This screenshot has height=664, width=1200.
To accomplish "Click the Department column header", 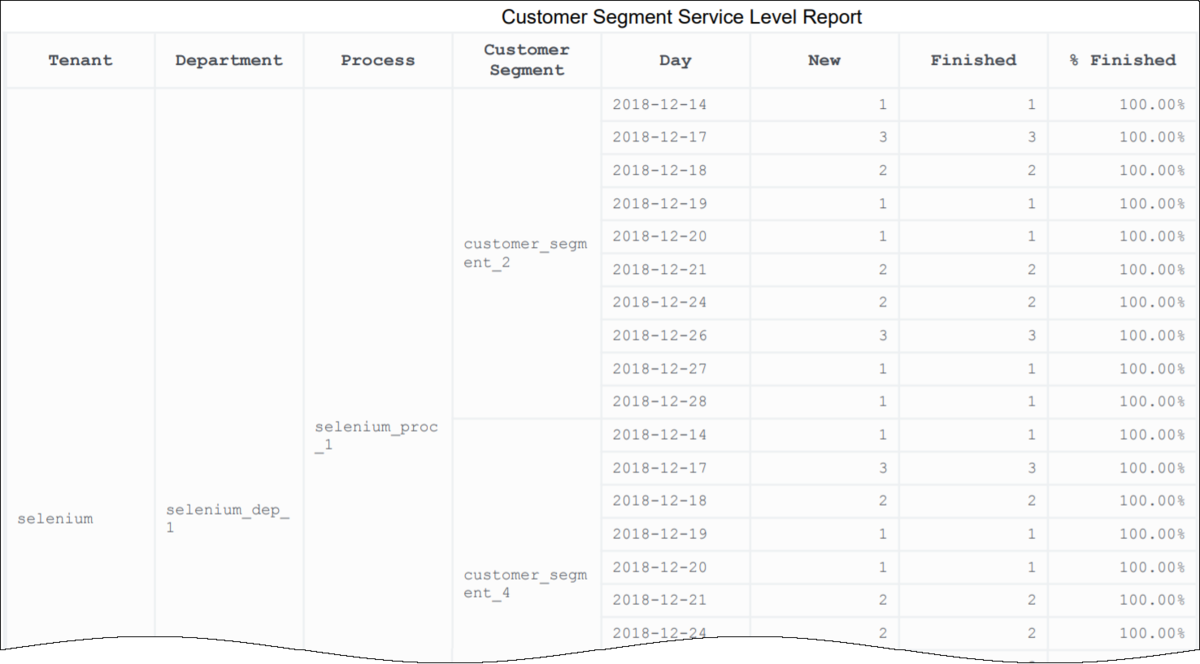I will 229,60.
